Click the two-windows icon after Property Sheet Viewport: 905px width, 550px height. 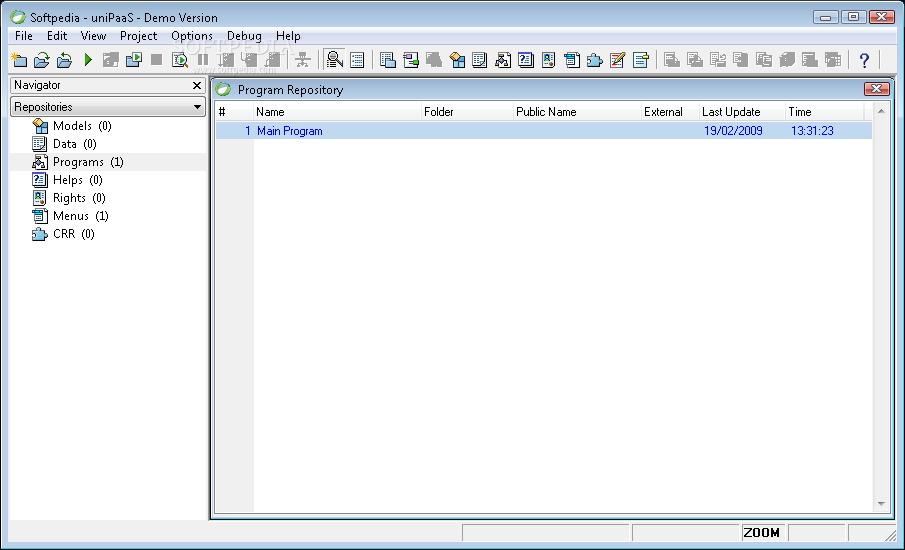point(388,59)
